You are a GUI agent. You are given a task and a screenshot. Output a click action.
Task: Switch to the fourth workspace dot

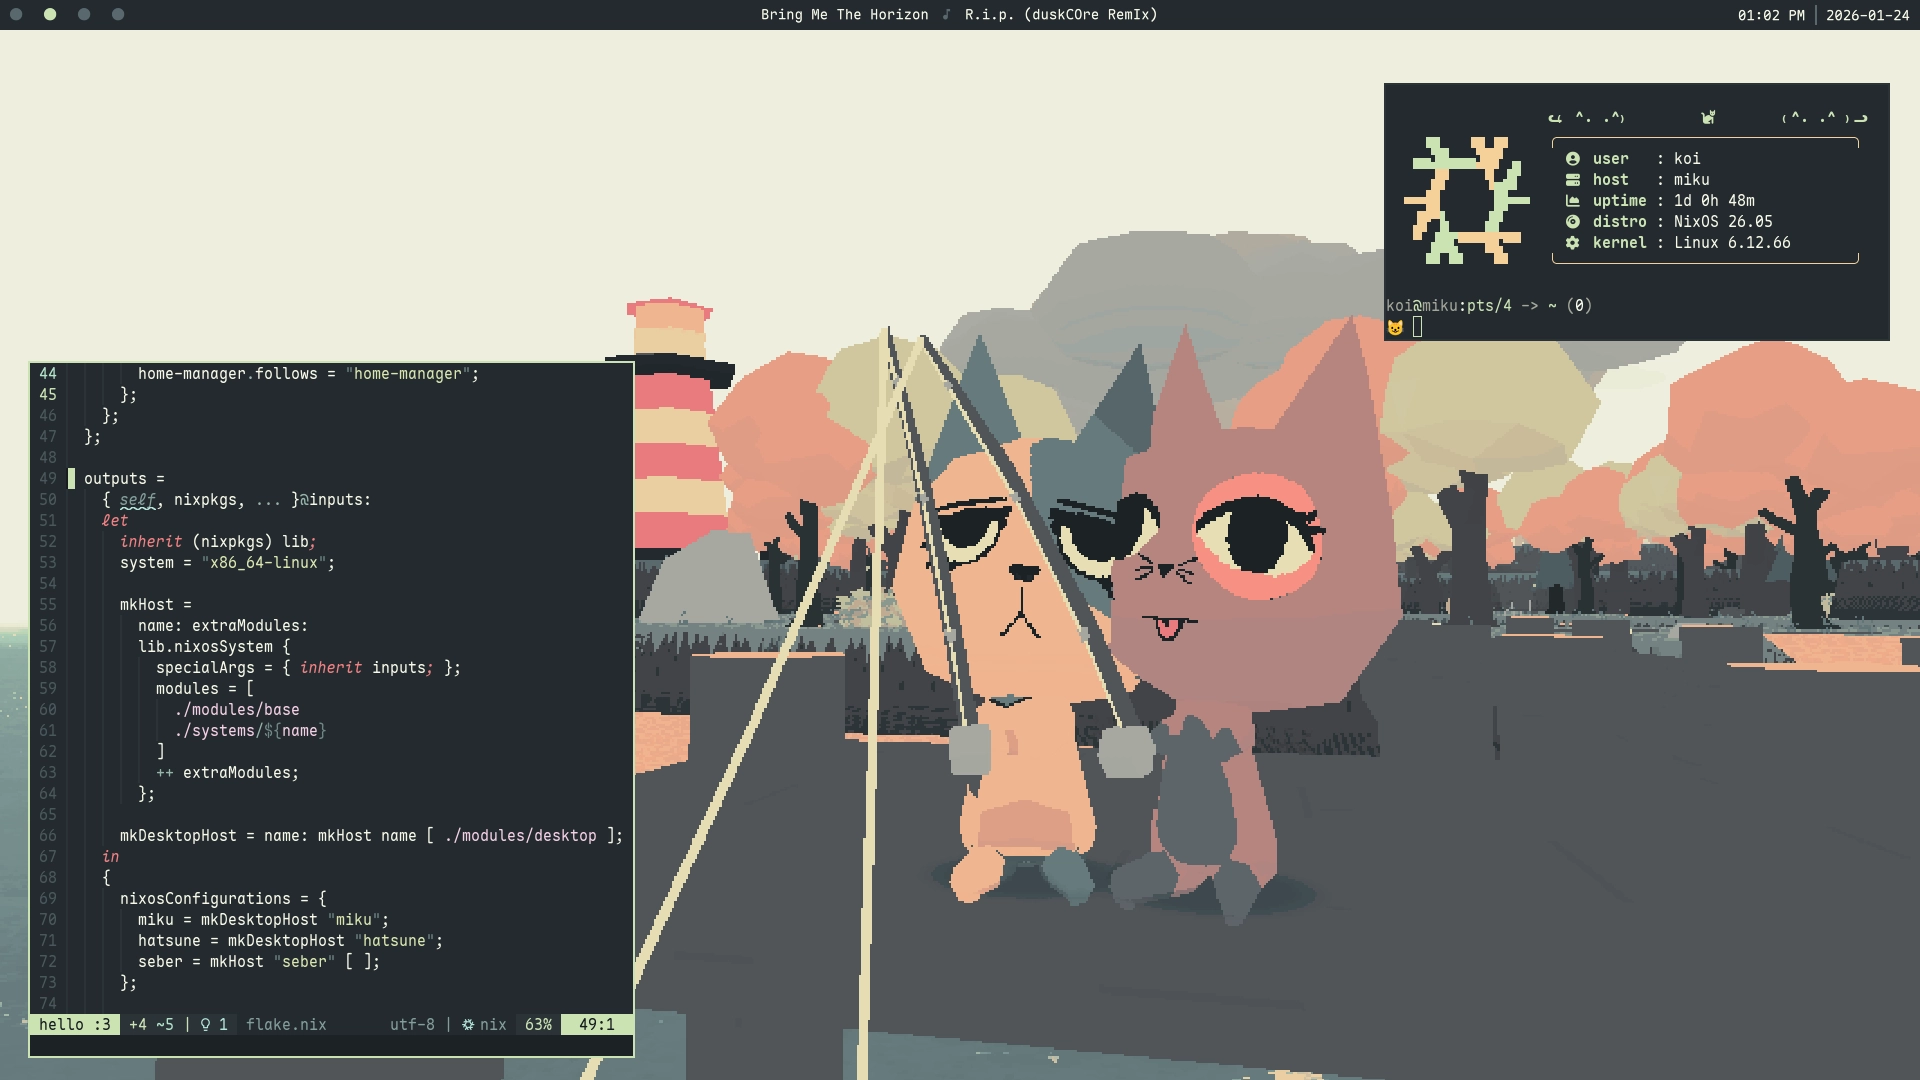coord(118,14)
